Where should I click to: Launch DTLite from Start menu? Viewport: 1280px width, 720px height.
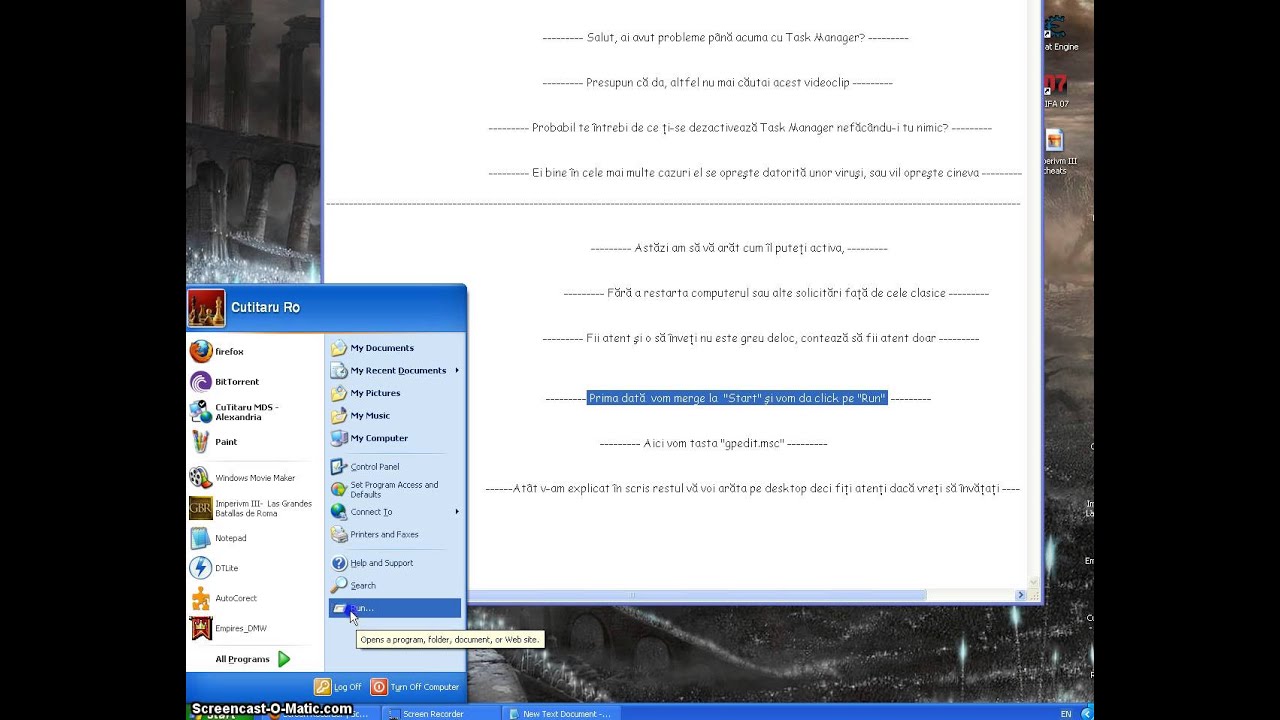(x=255, y=568)
